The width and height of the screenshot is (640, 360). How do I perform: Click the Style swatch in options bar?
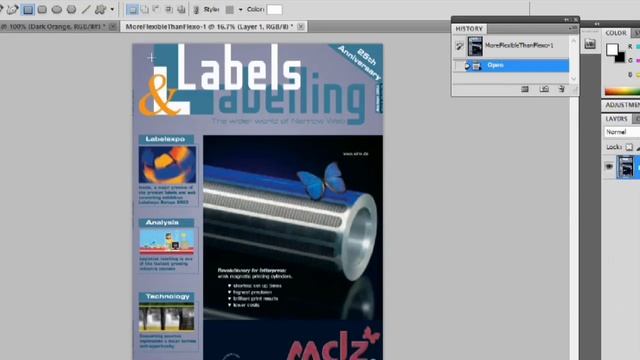(230, 9)
